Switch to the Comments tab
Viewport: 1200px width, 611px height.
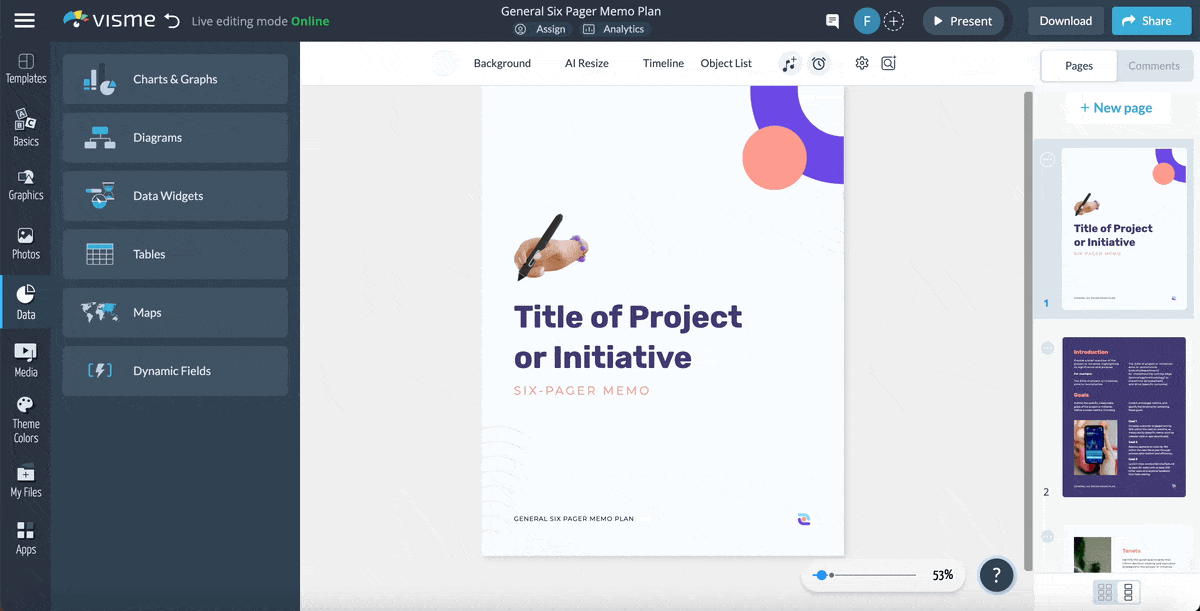[x=1154, y=65]
